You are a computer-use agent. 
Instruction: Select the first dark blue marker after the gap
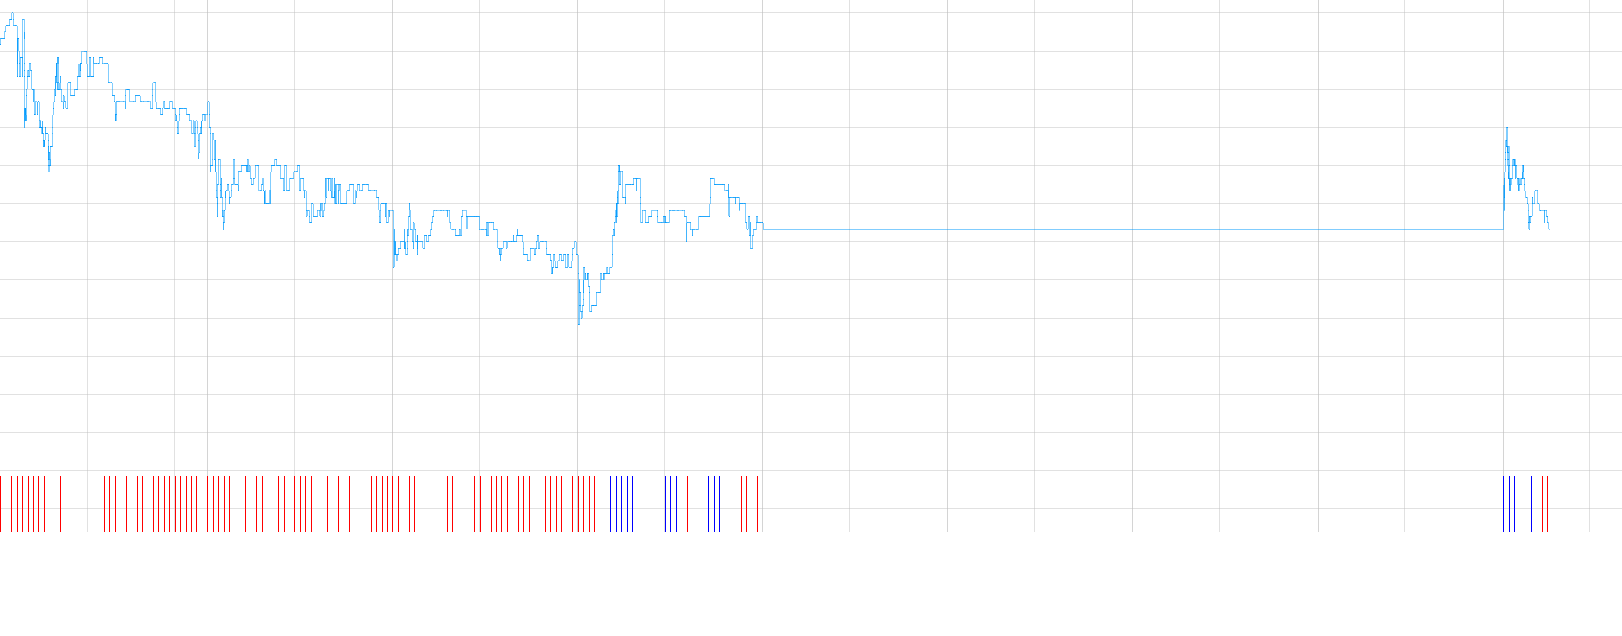(1504, 504)
